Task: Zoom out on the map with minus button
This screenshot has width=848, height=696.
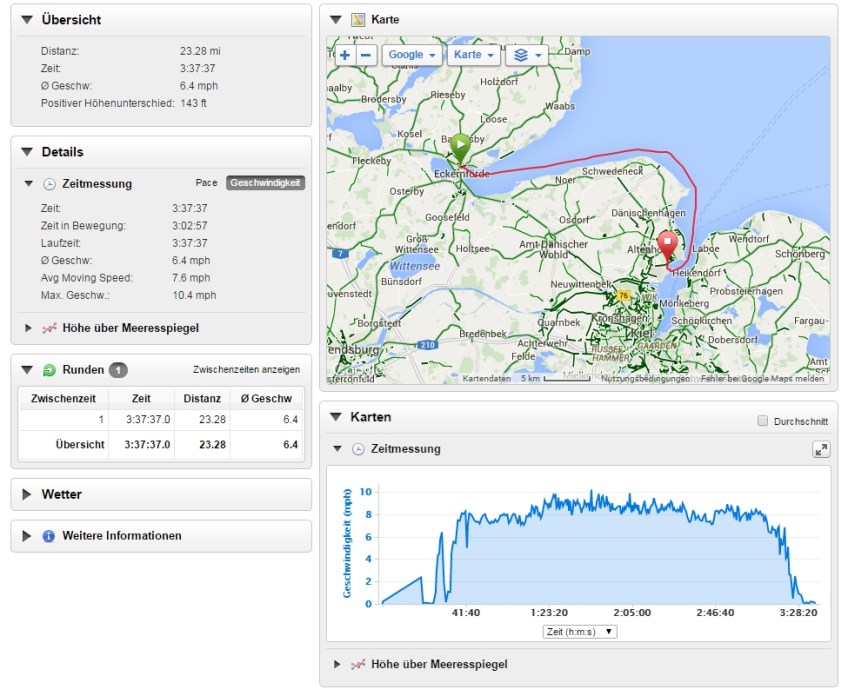Action: coord(366,55)
